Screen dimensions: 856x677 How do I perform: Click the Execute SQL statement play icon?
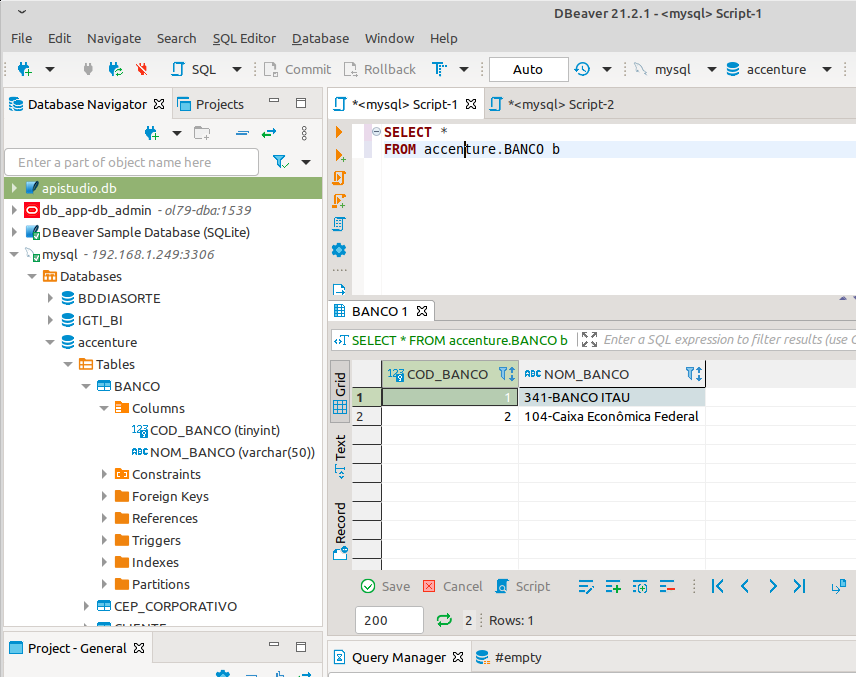[339, 132]
